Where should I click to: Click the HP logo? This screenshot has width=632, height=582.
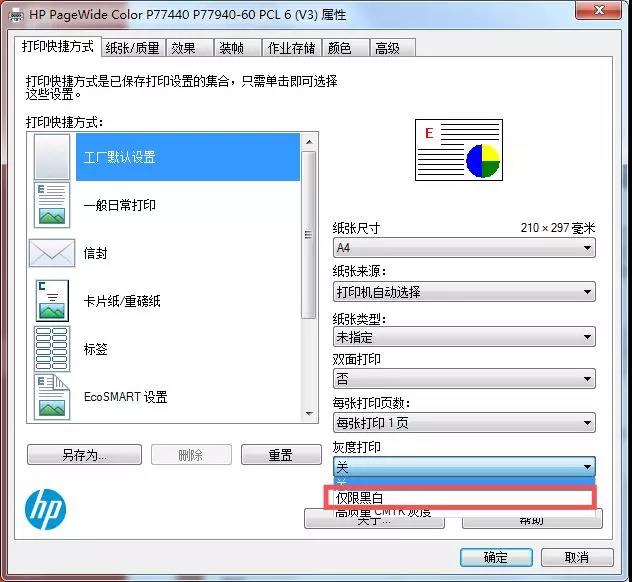pyautogui.click(x=46, y=509)
